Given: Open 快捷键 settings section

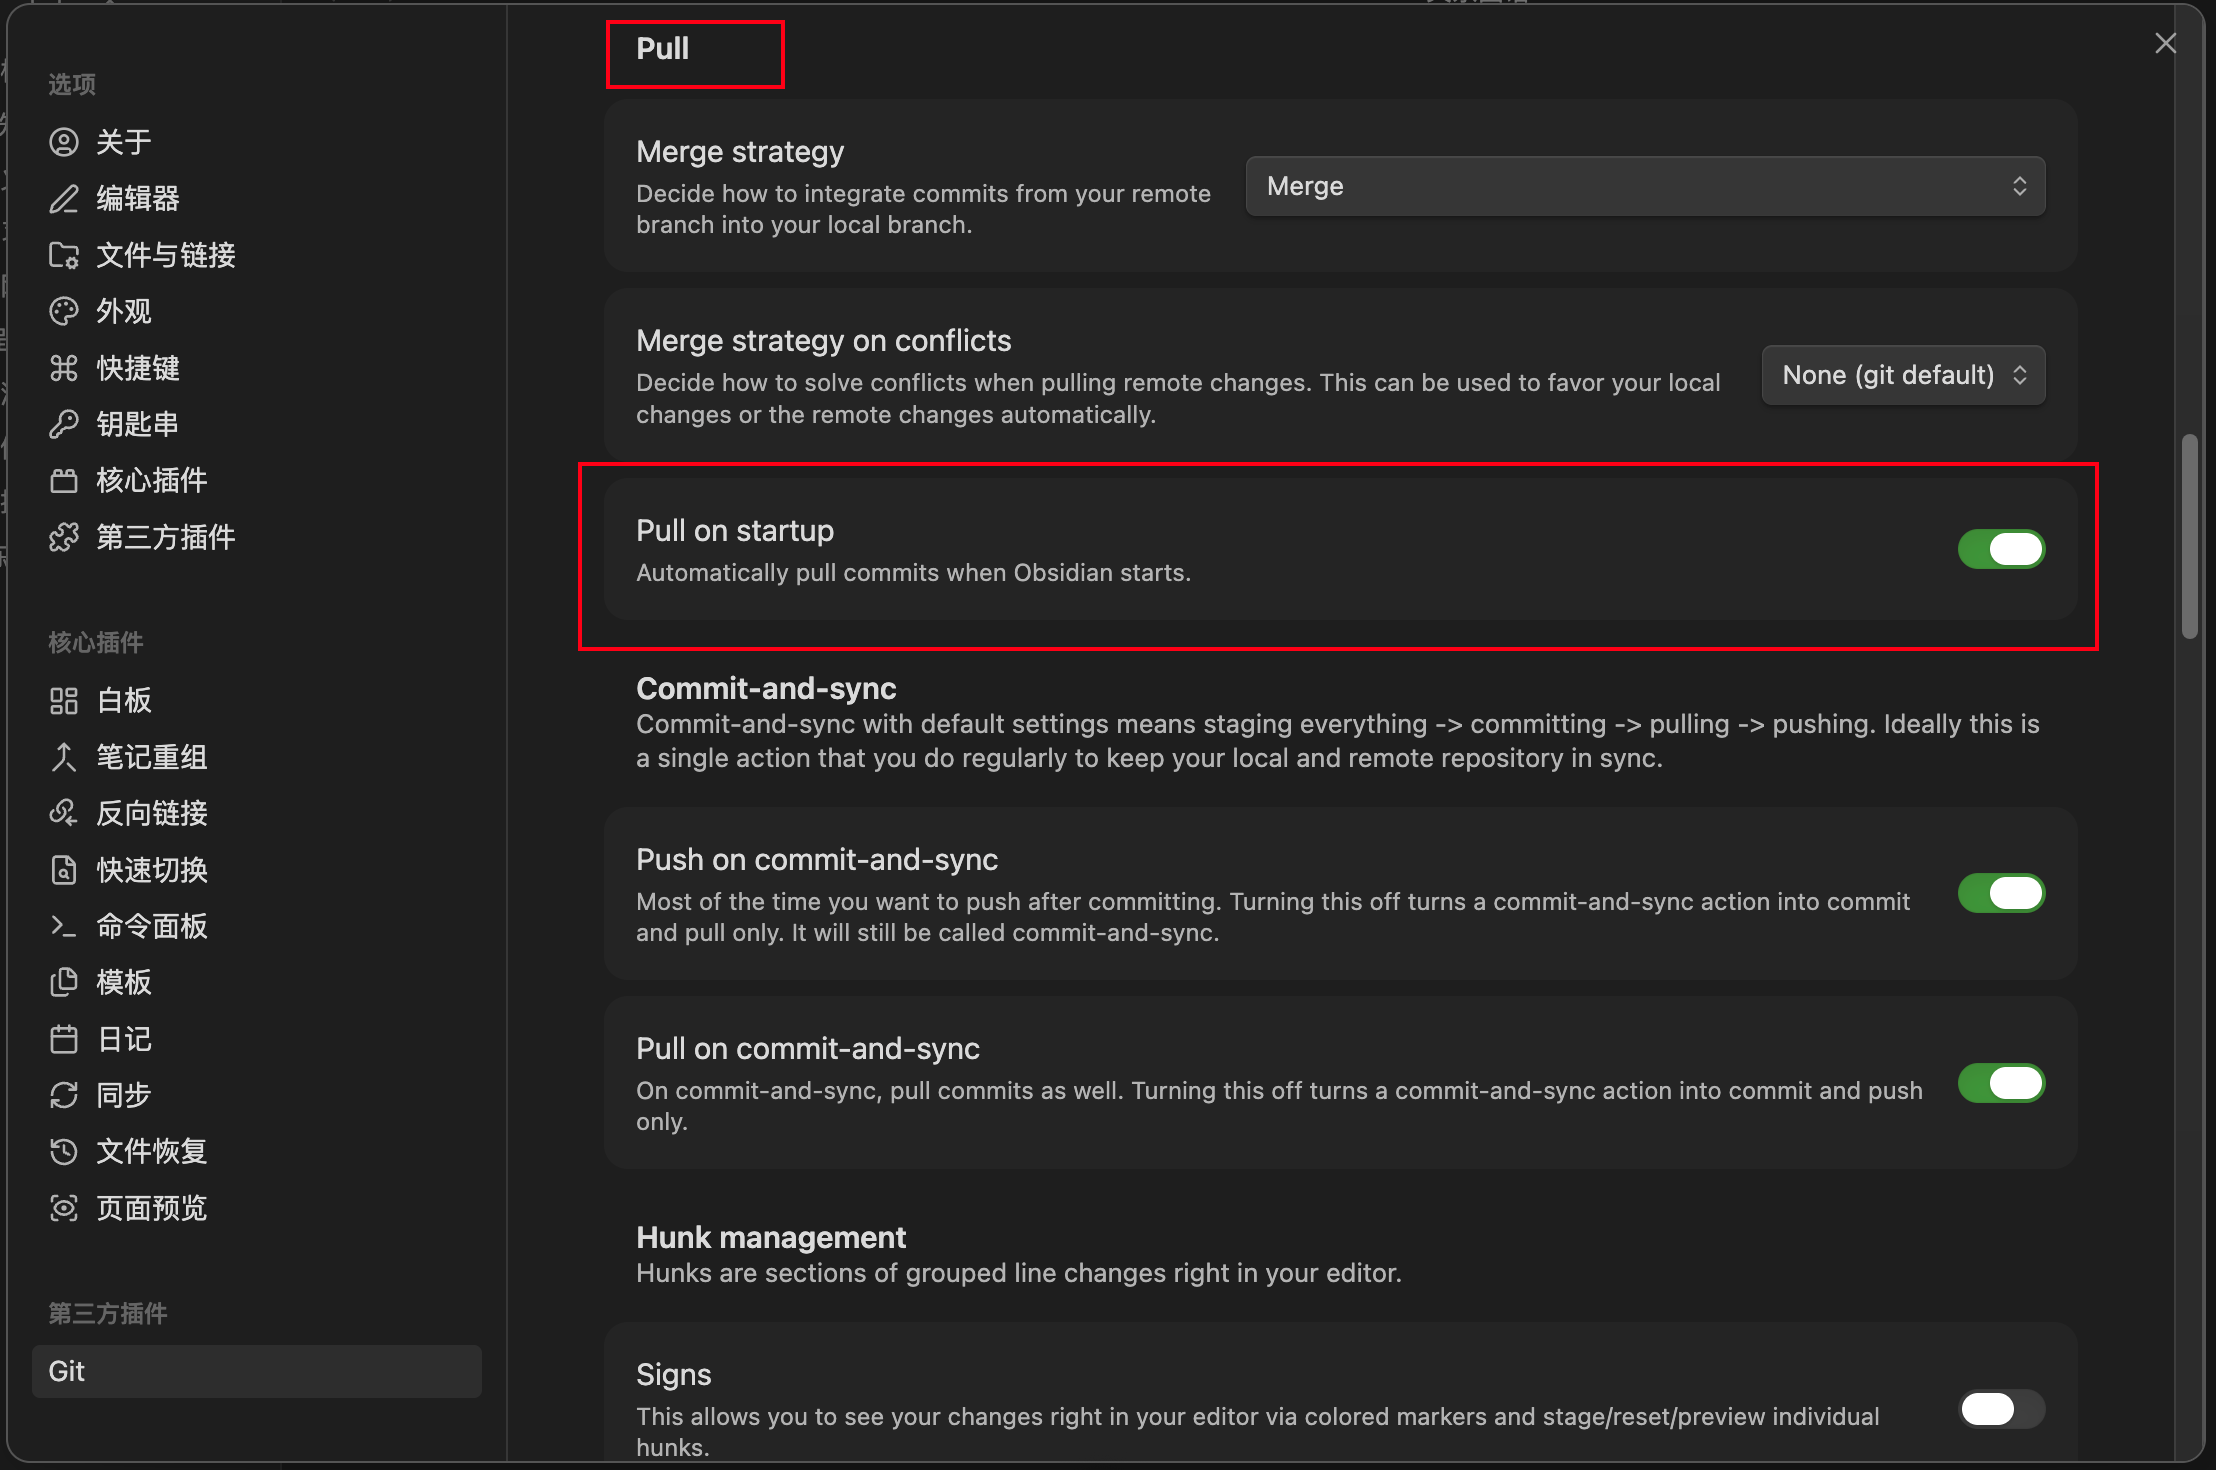Looking at the screenshot, I should pyautogui.click(x=257, y=368).
